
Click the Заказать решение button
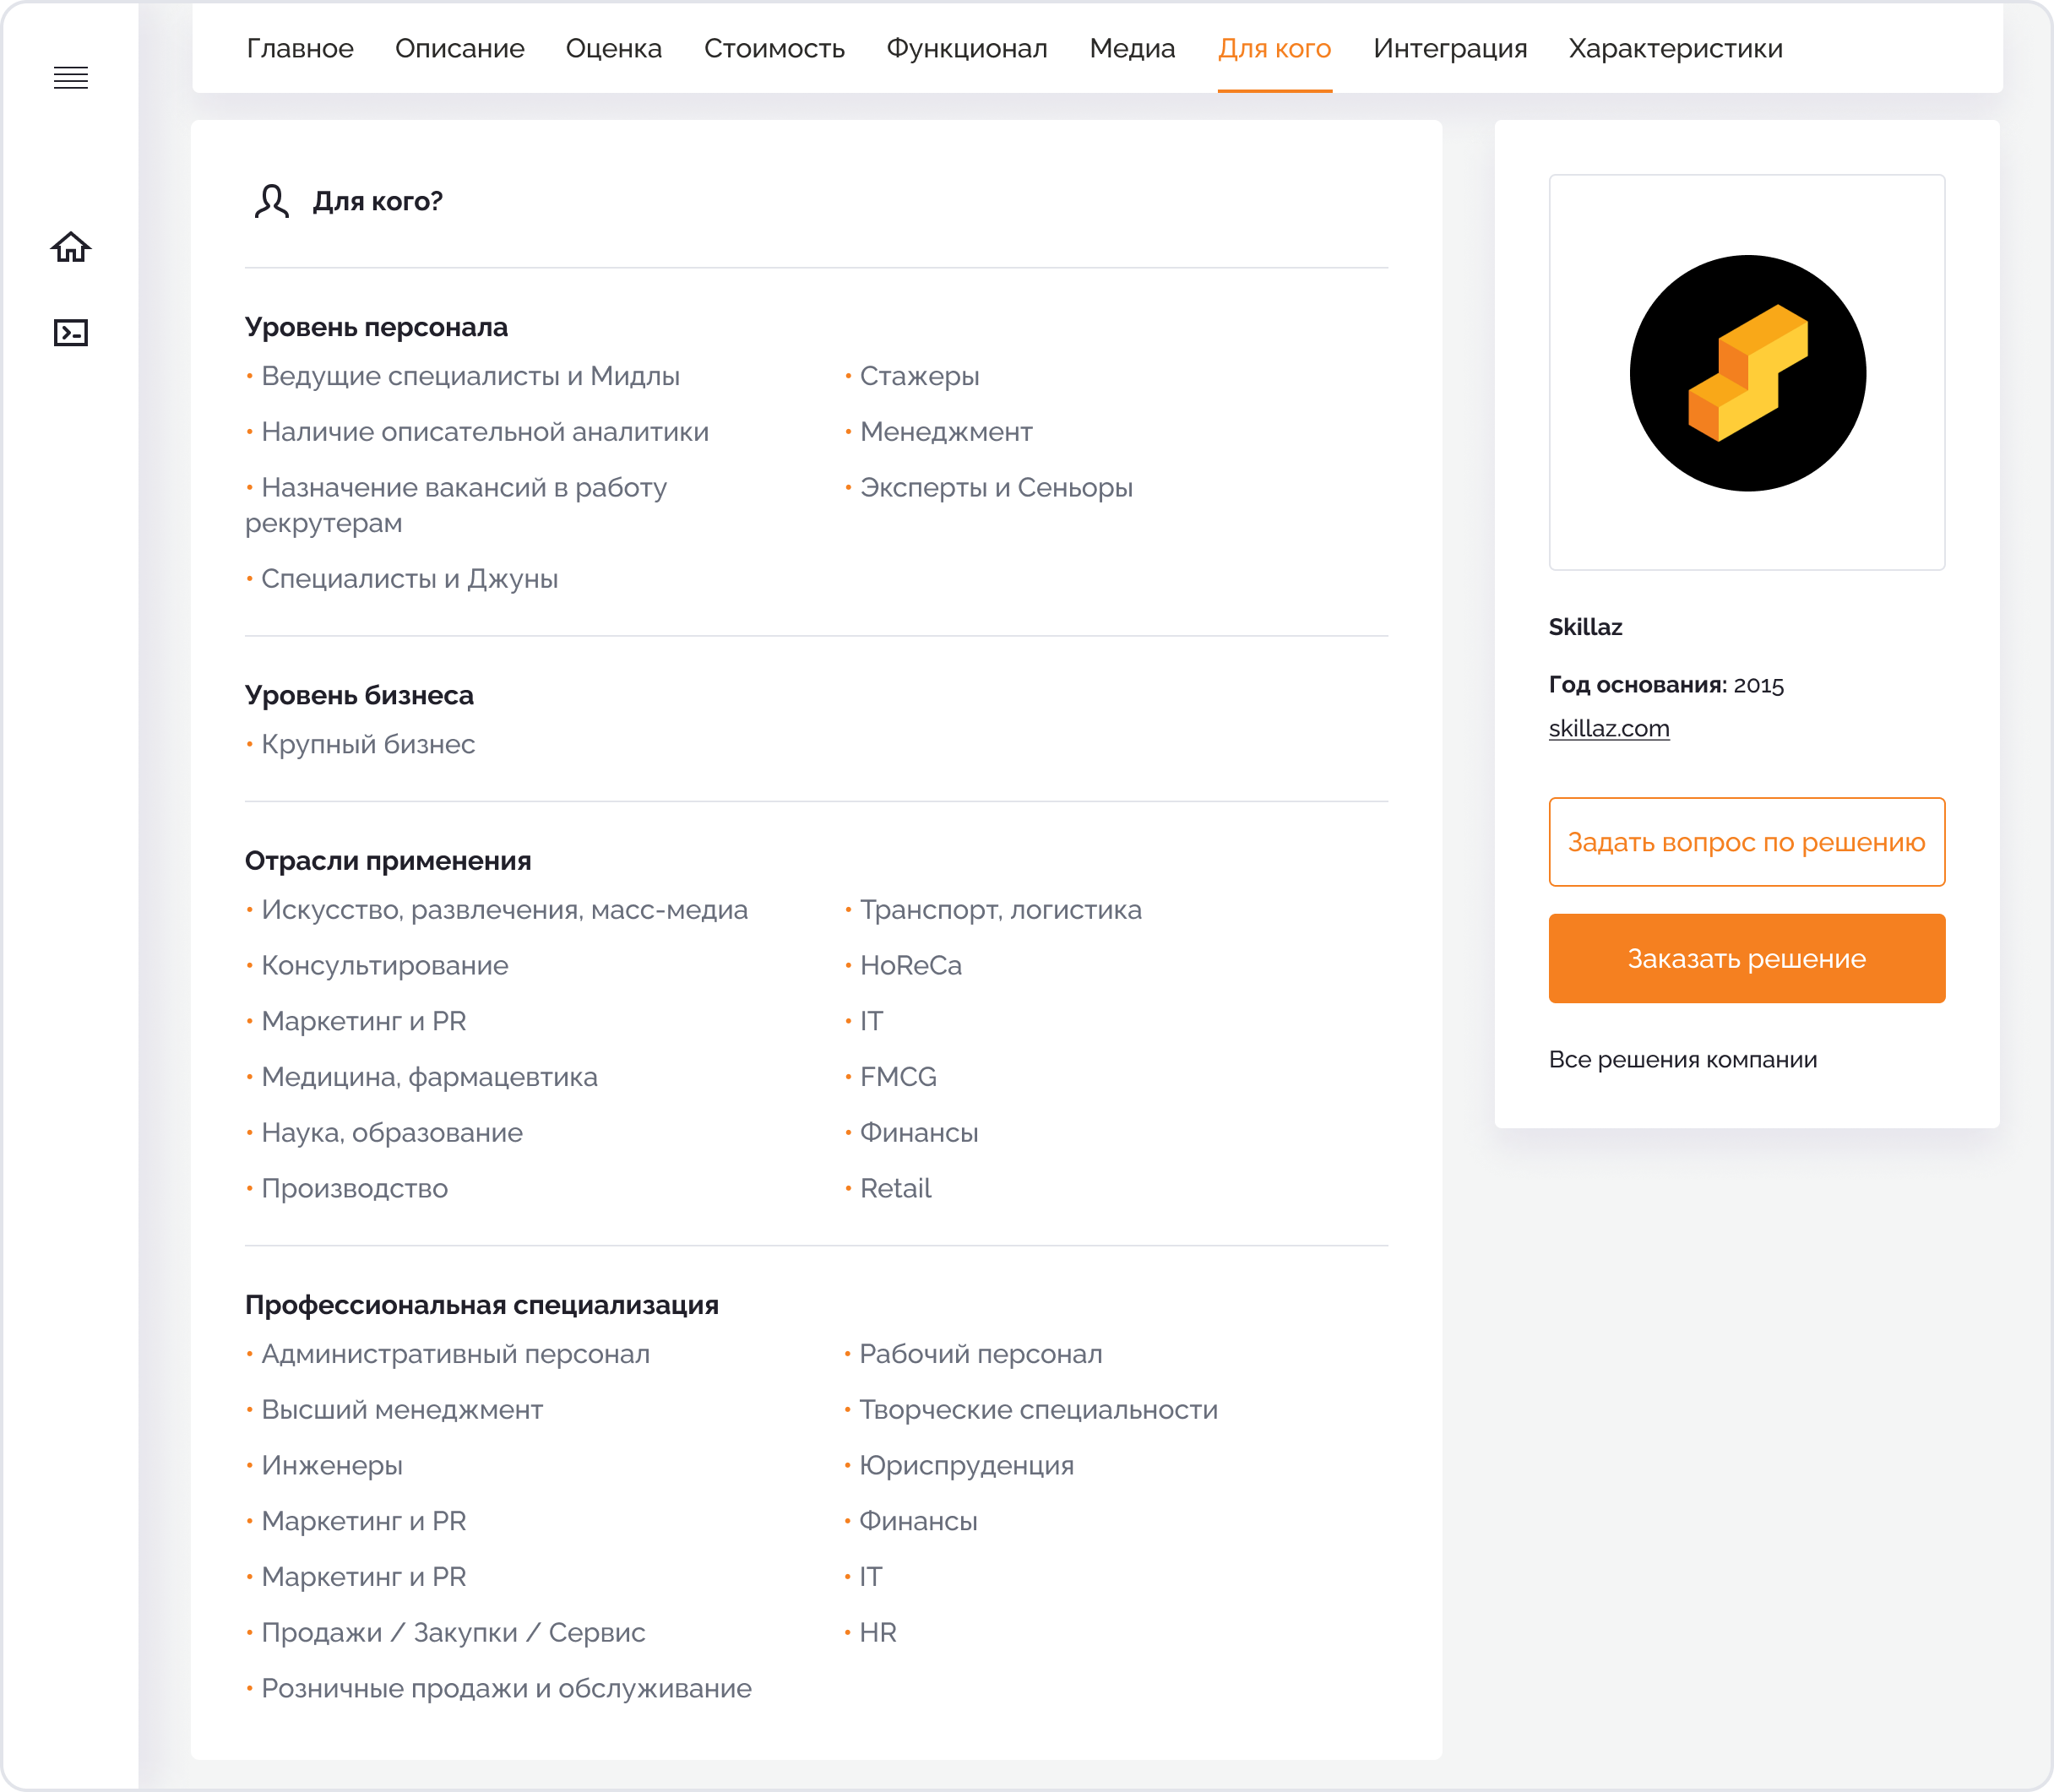(1747, 958)
